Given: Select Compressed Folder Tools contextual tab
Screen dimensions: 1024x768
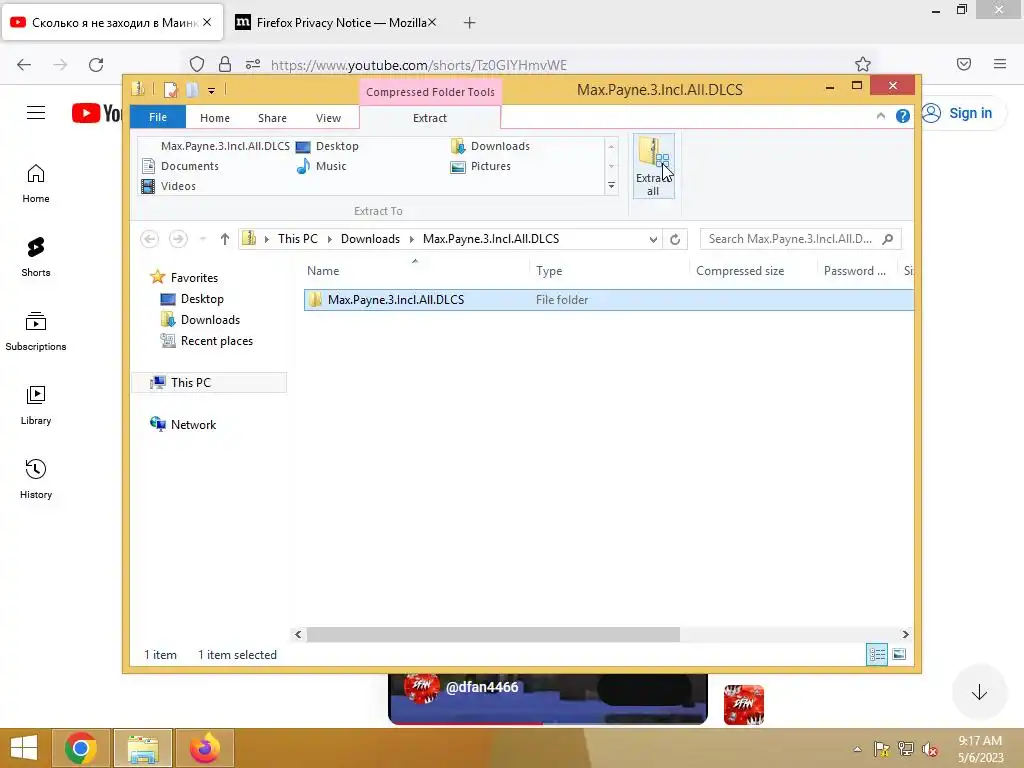Looking at the screenshot, I should coord(430,92).
